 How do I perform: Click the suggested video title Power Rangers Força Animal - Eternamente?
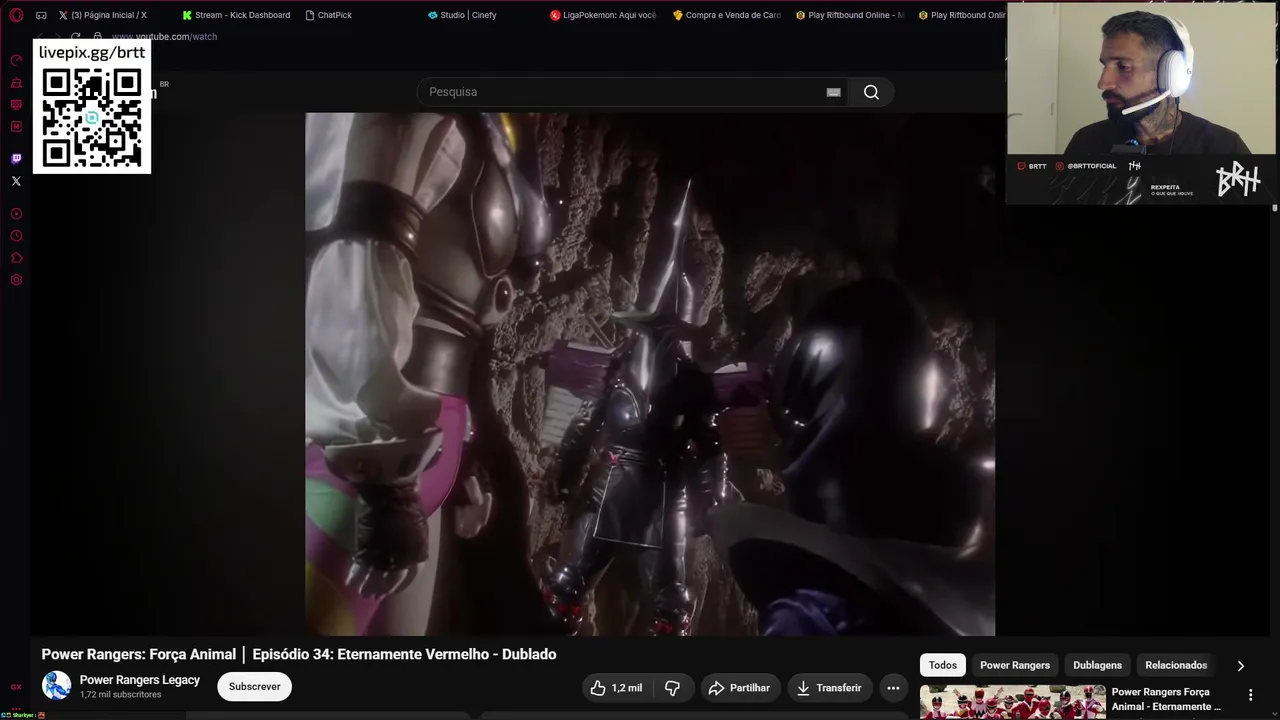(x=1166, y=699)
